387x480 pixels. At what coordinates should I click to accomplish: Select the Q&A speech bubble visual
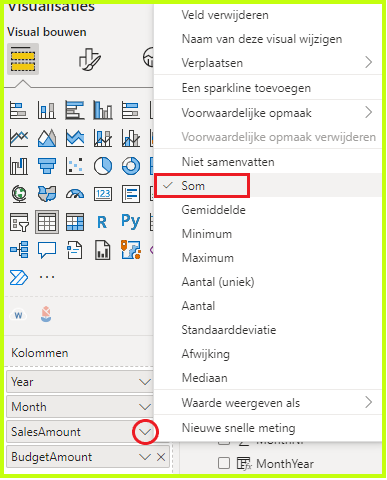[x=47, y=250]
